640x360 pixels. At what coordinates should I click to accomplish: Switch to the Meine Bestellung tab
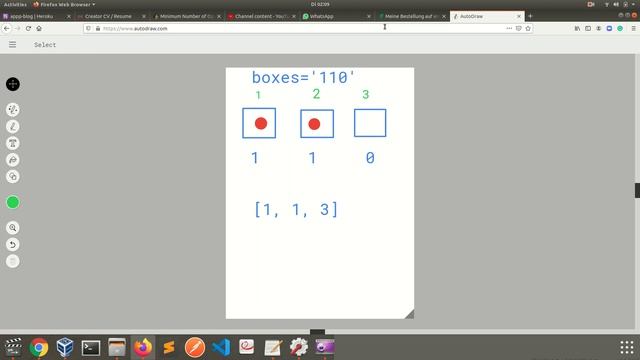[412, 16]
